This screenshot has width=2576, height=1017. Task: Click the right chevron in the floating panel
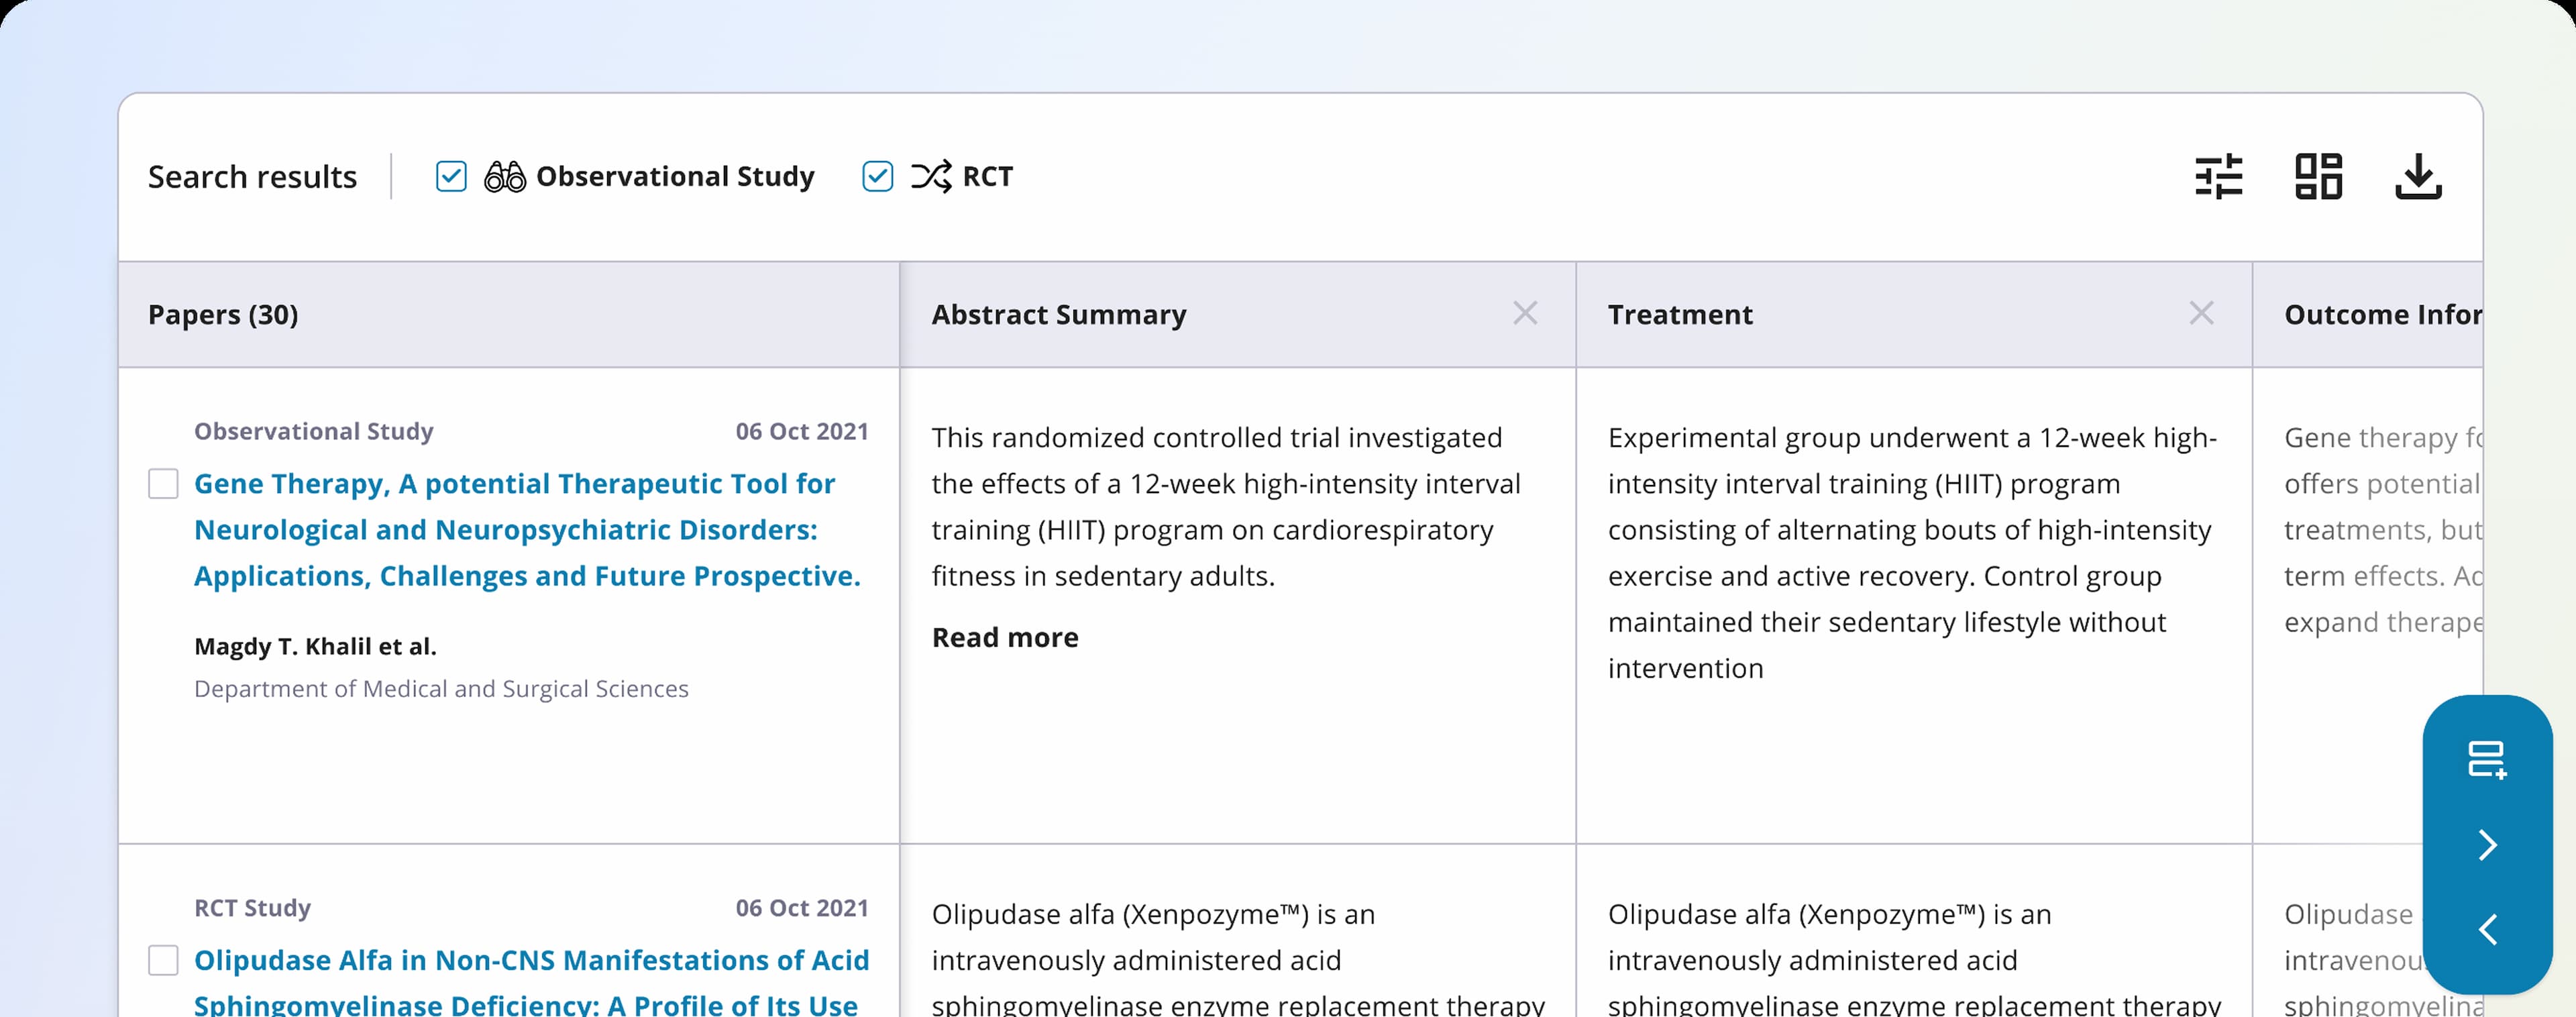pos(2488,845)
